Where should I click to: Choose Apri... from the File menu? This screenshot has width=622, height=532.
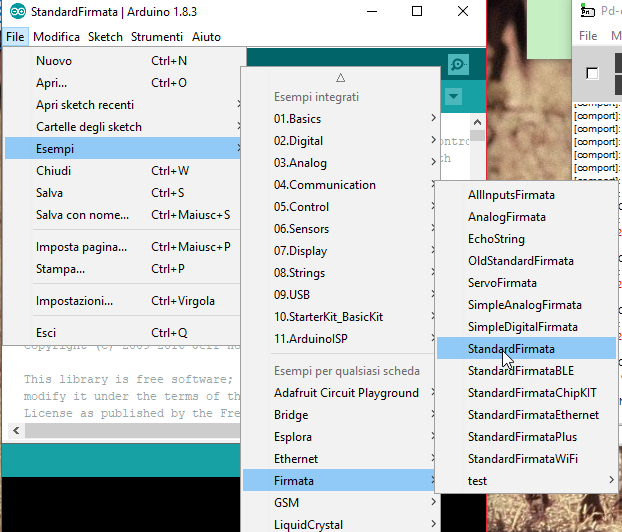[123, 83]
